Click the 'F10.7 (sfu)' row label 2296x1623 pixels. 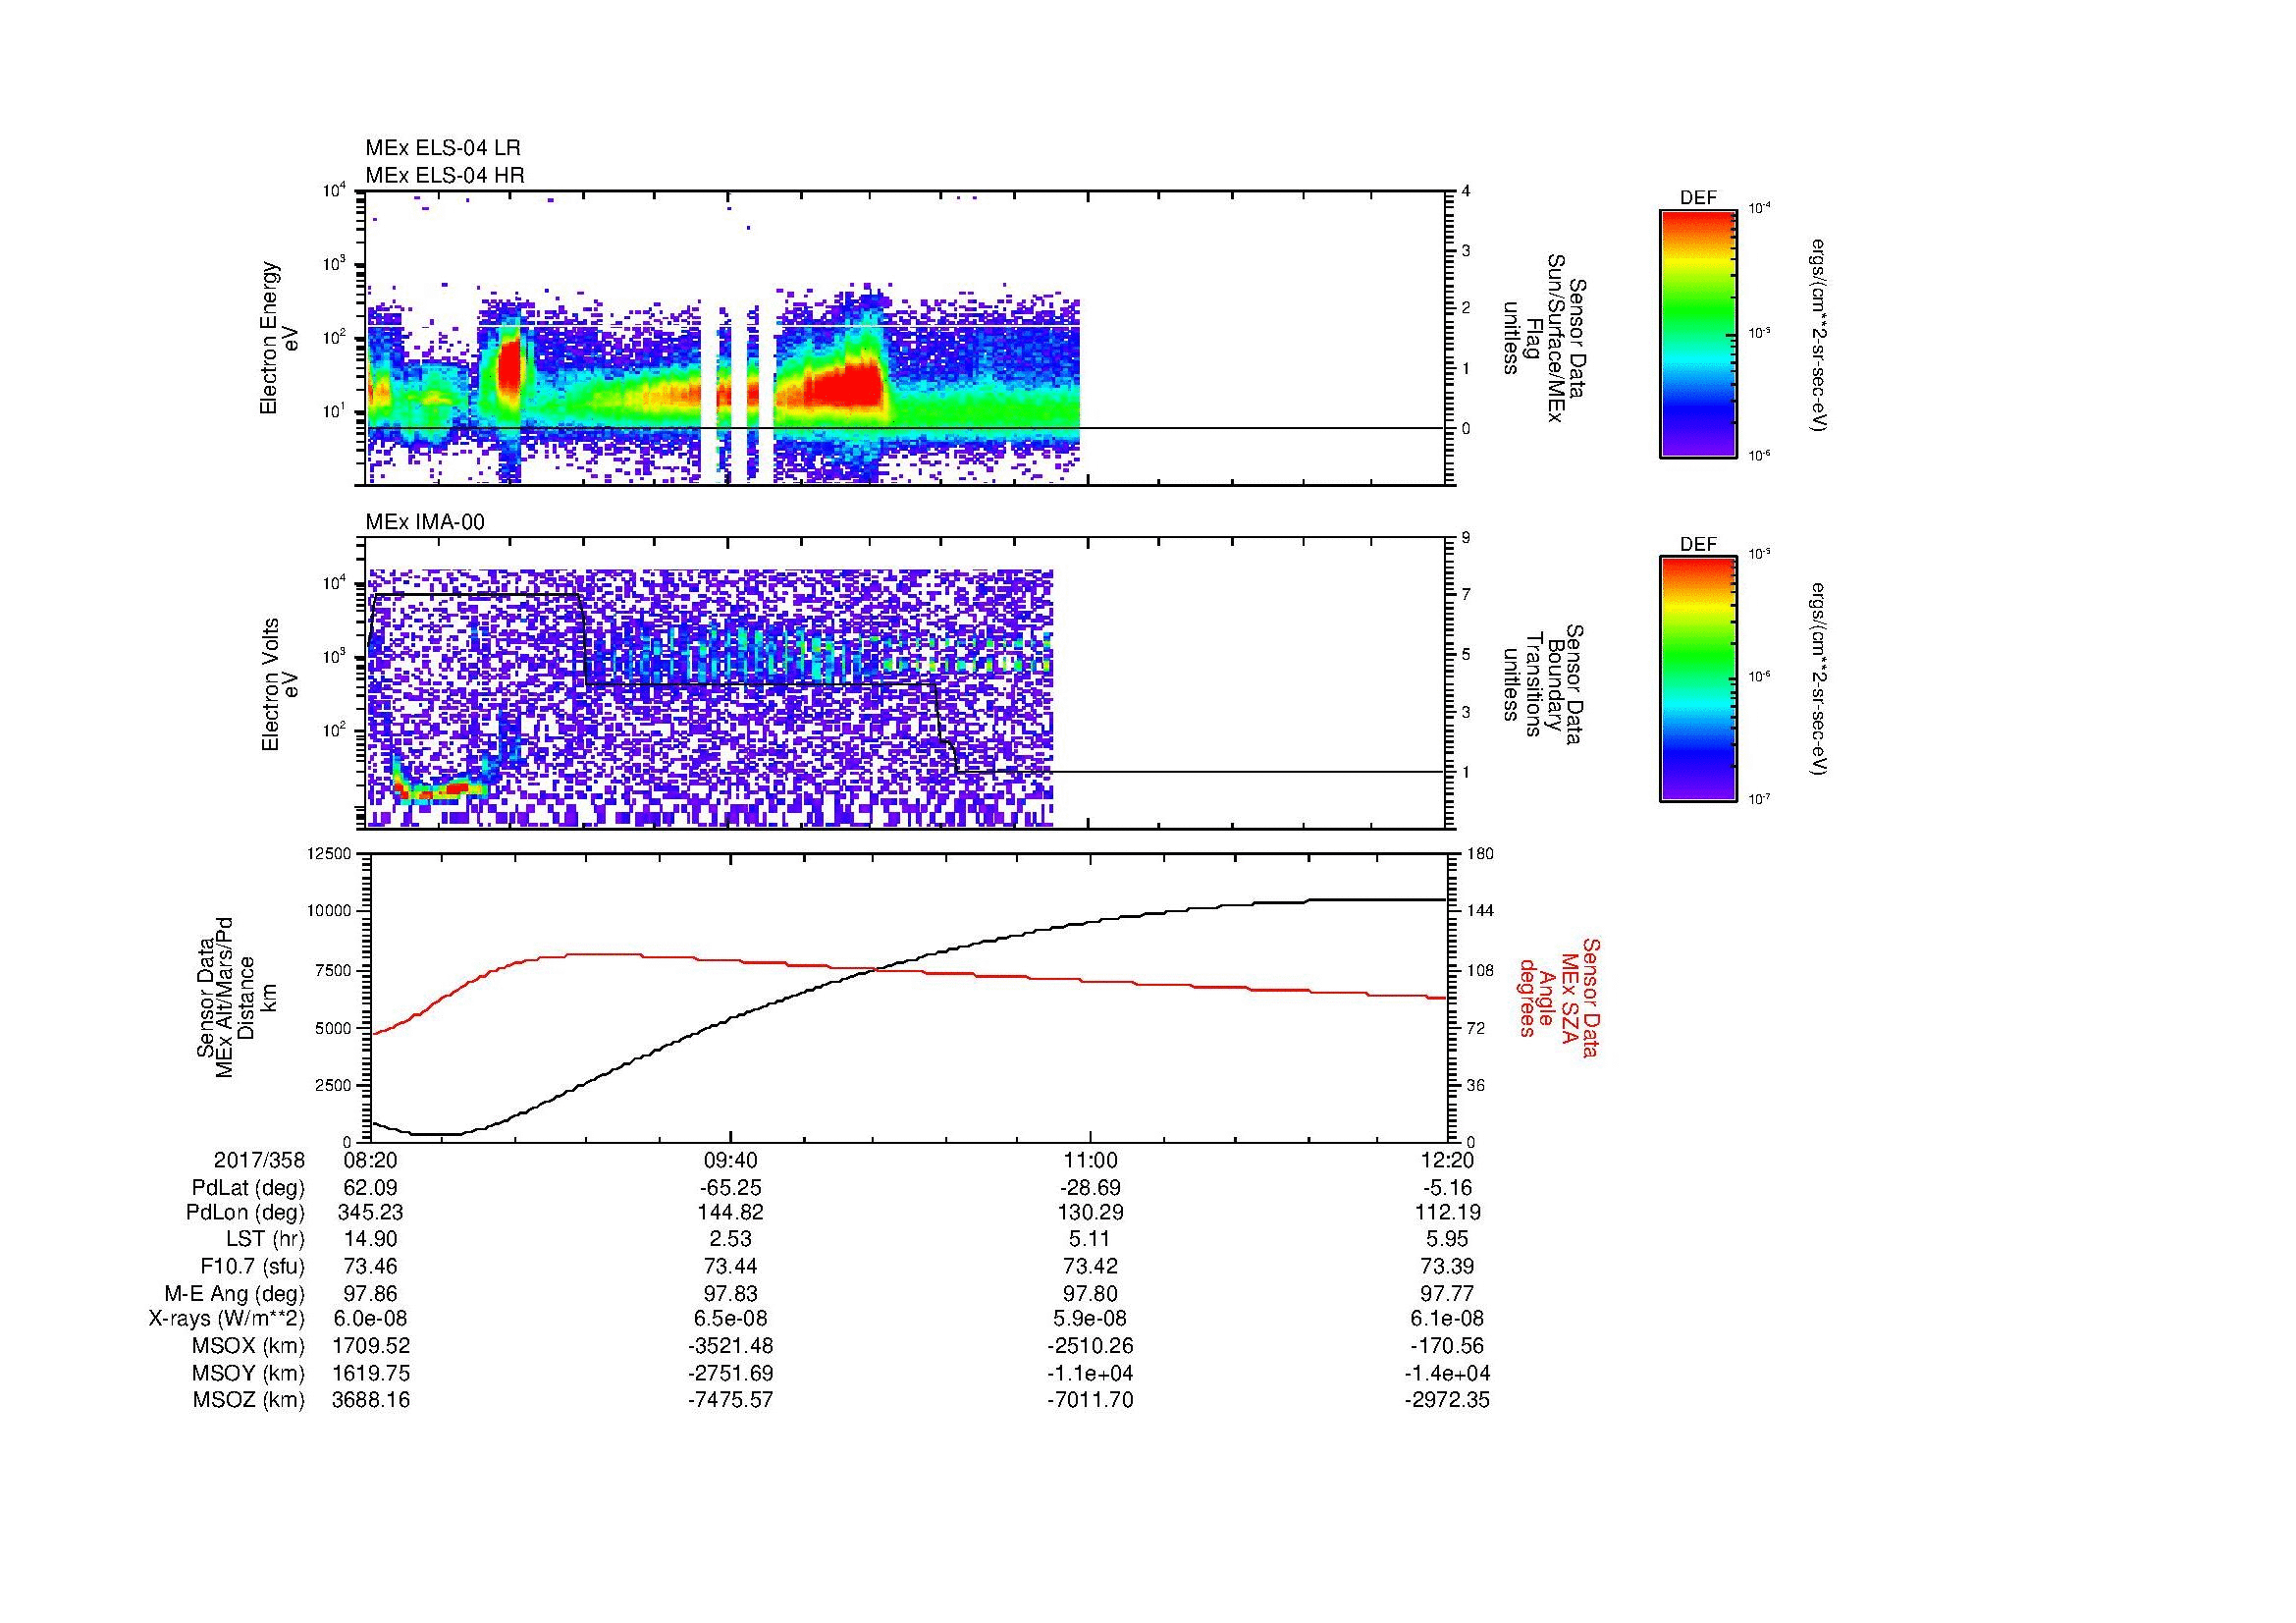[x=252, y=1266]
